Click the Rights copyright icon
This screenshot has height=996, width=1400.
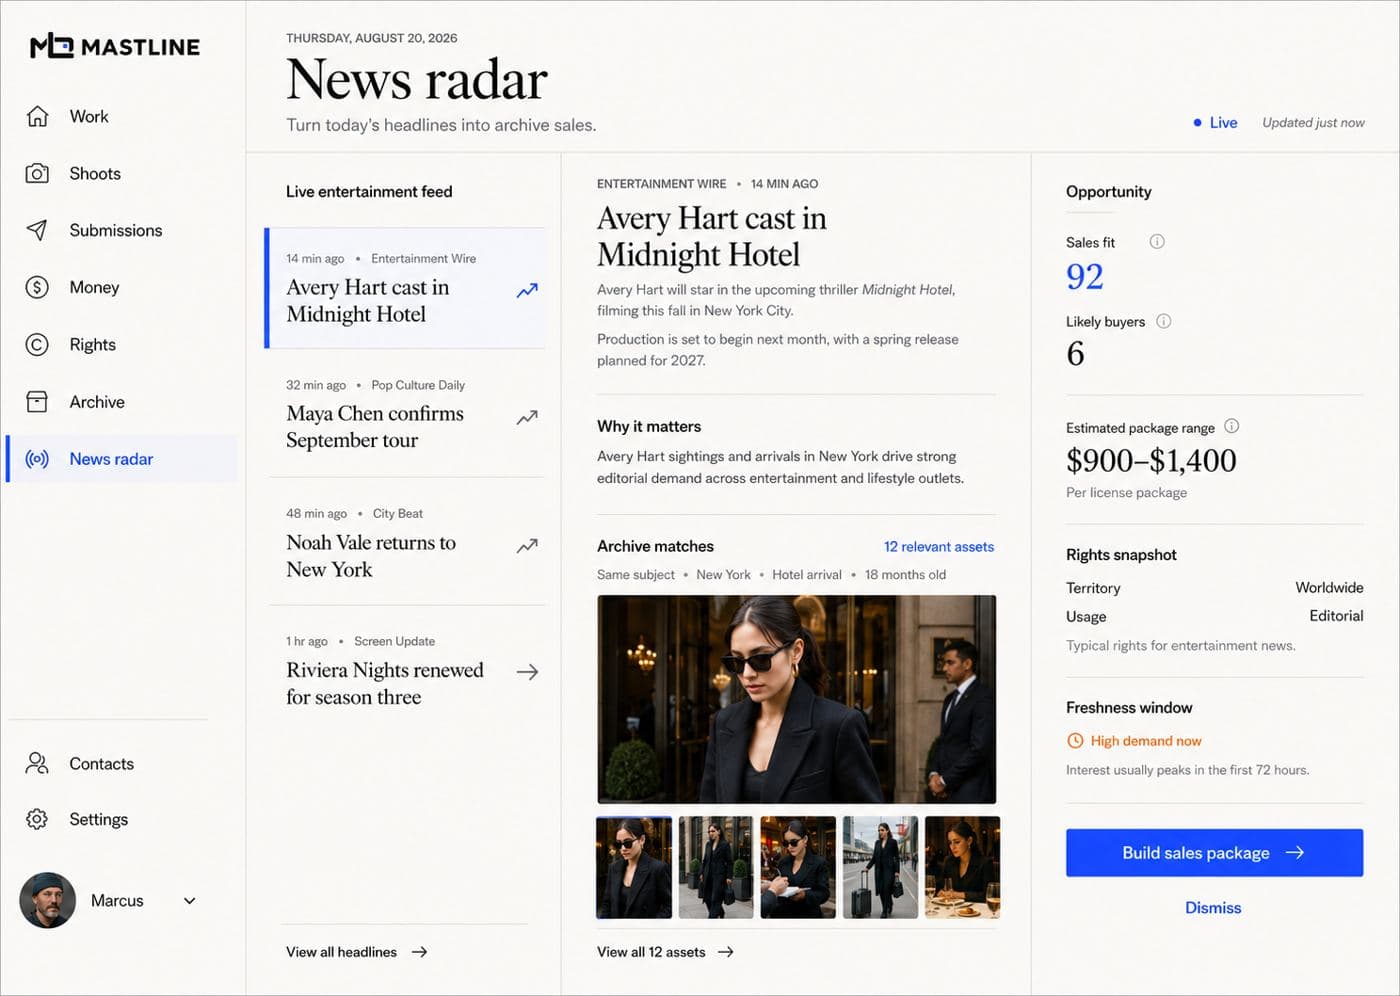(37, 344)
